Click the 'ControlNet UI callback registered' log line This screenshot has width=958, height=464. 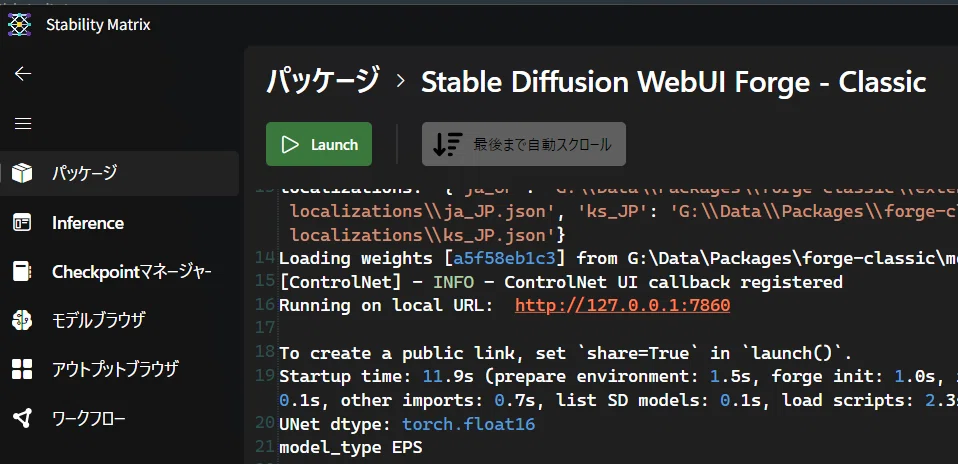click(x=561, y=282)
